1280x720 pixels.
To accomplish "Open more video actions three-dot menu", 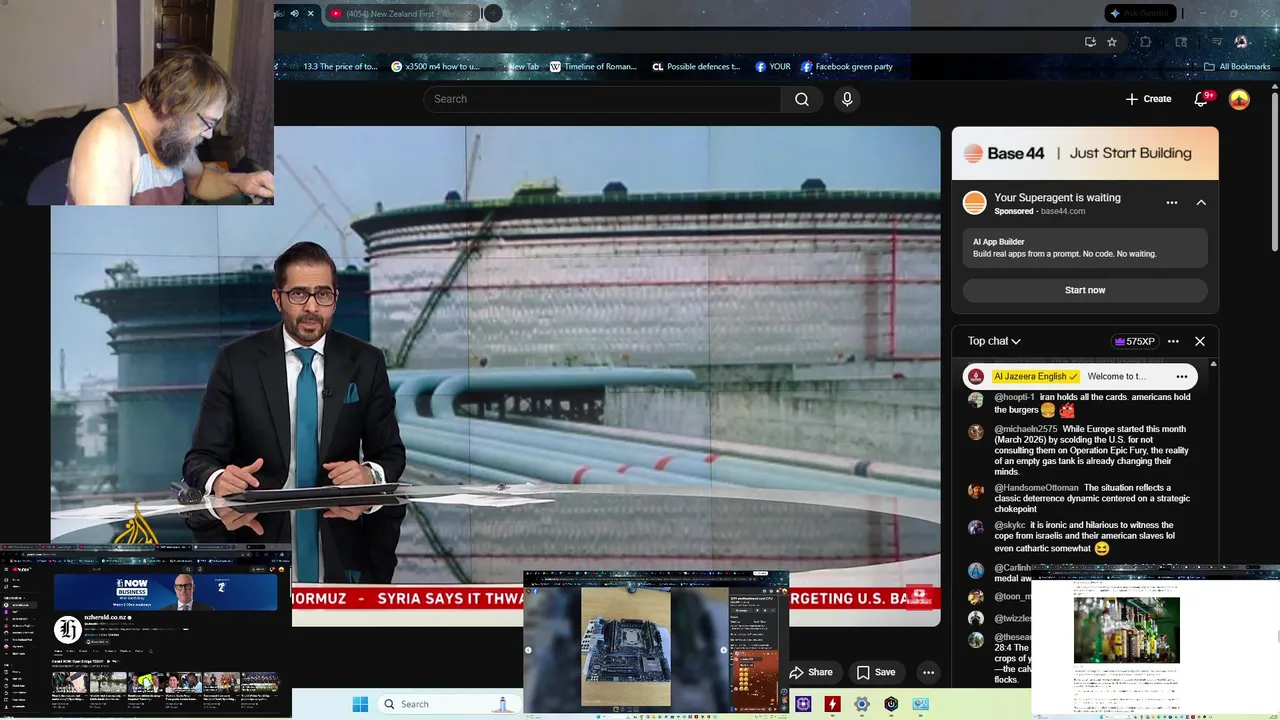I will click(x=928, y=672).
